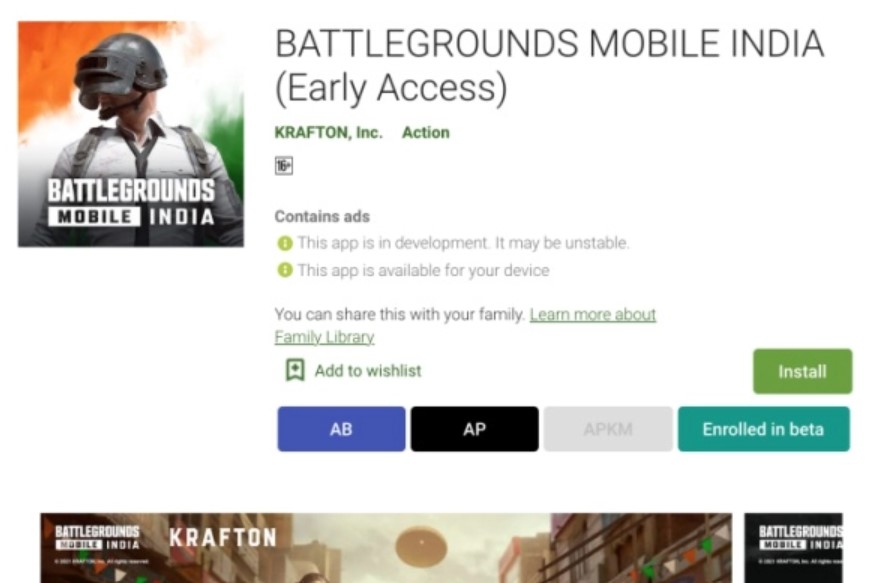Click the info icon beside device availability
This screenshot has height=583, width=874.
pyautogui.click(x=285, y=270)
